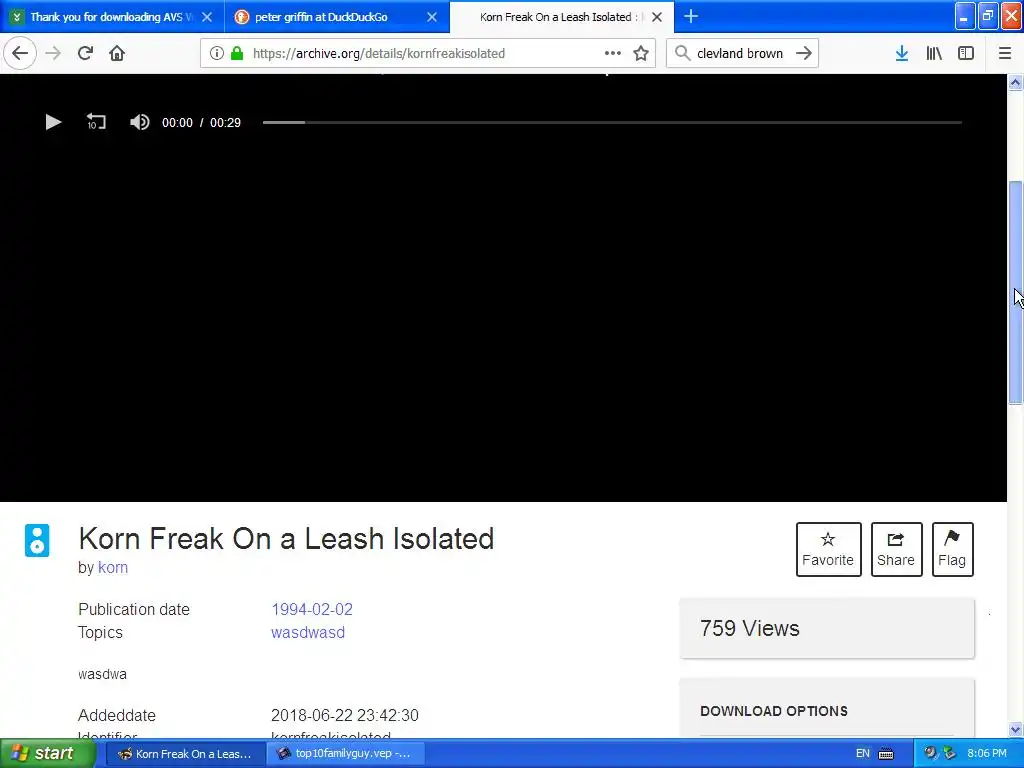Flag this archive item
The image size is (1024, 768).
[952, 549]
